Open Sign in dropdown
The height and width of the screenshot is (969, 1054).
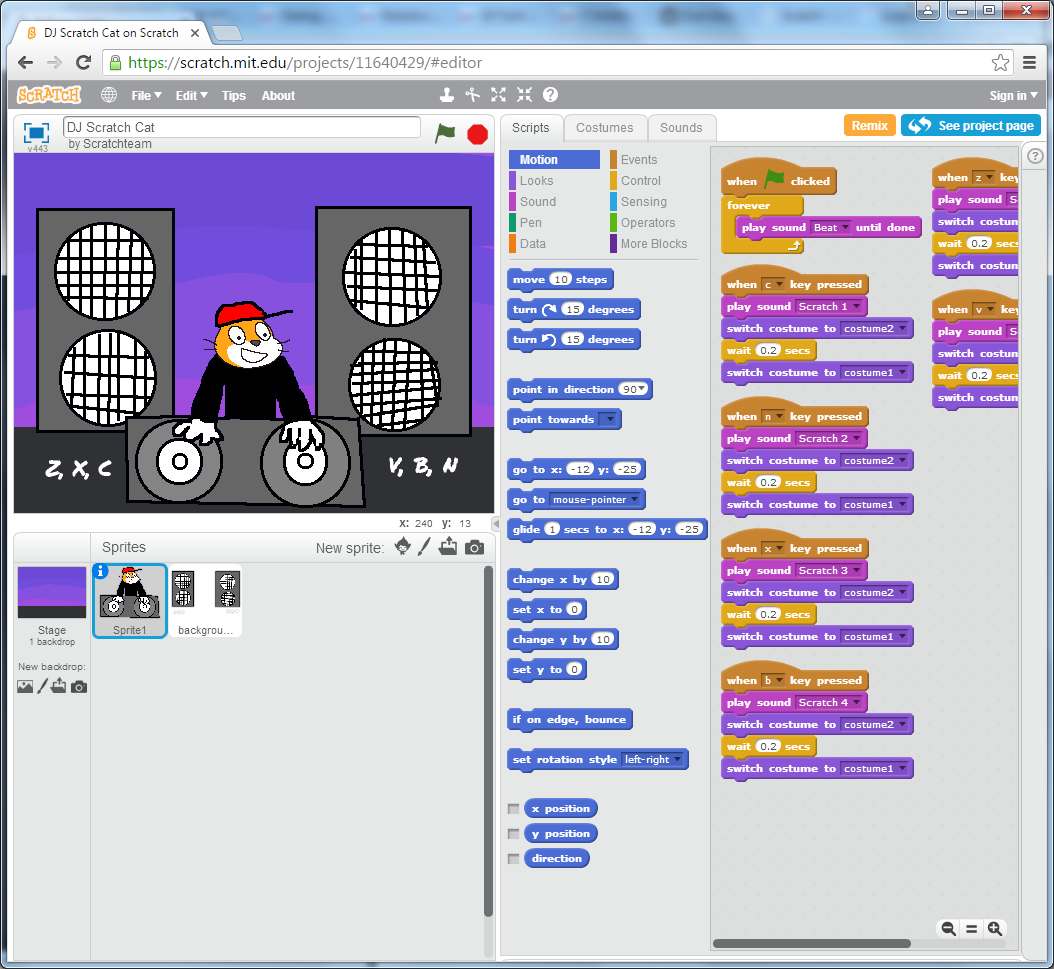(x=1013, y=95)
